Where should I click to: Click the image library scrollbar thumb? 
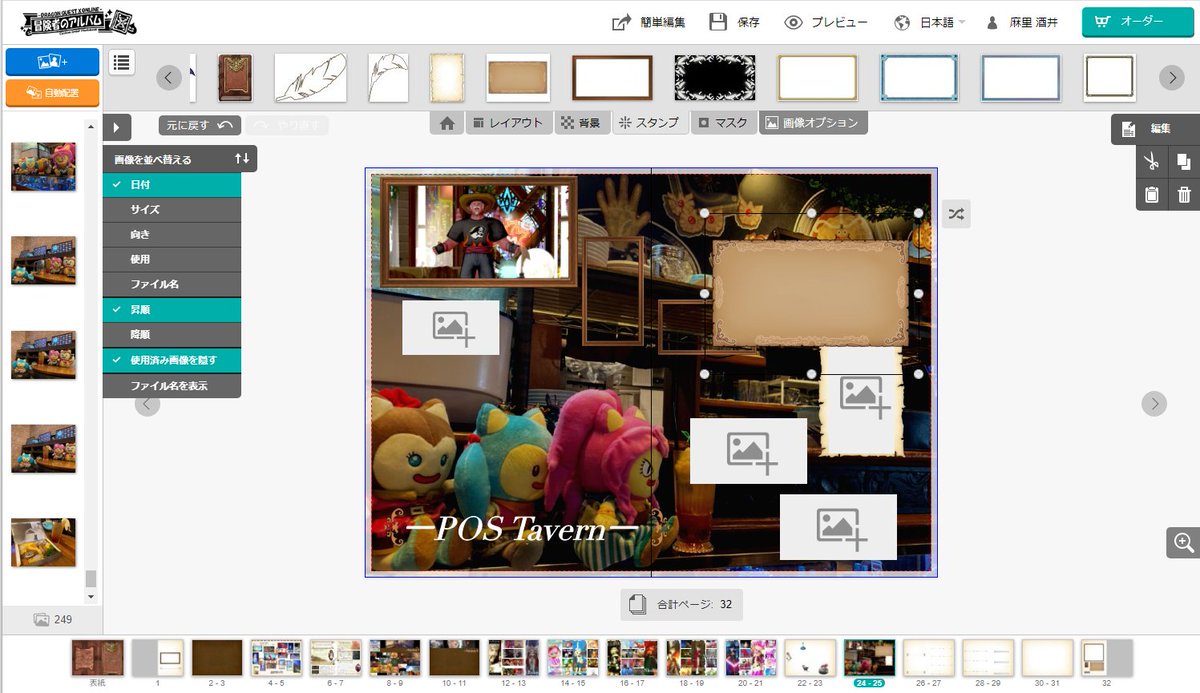(91, 579)
